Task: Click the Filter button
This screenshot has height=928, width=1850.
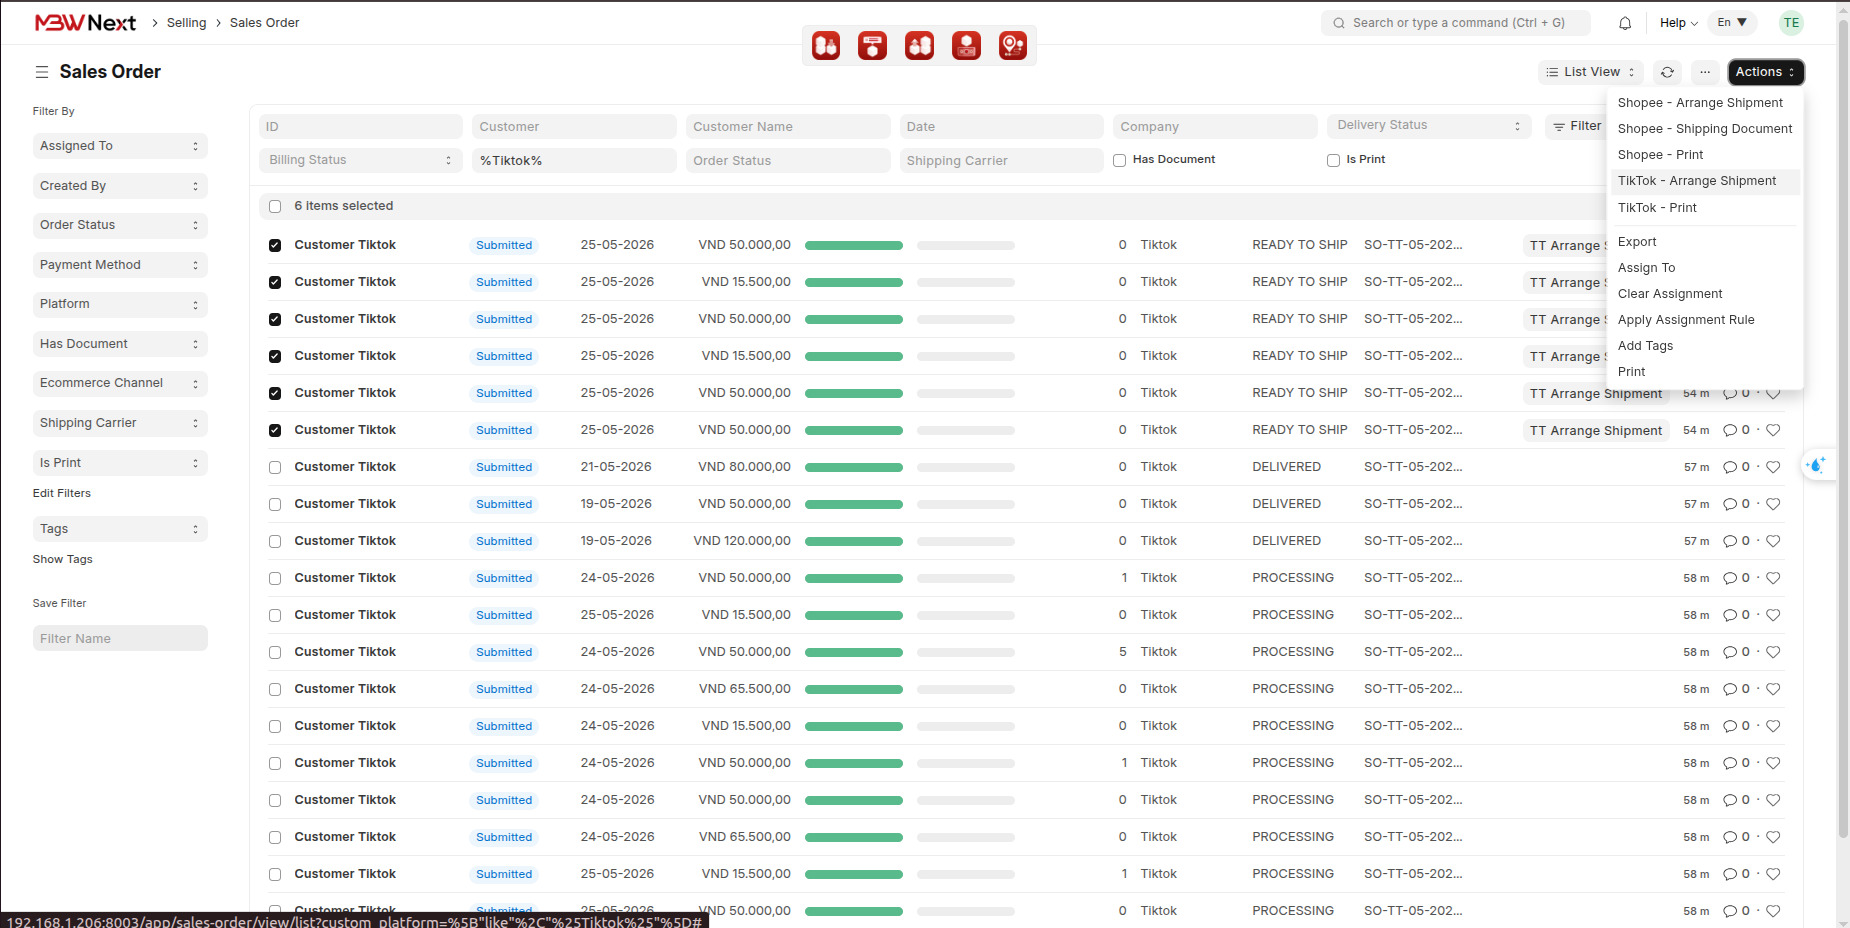Action: click(x=1577, y=126)
